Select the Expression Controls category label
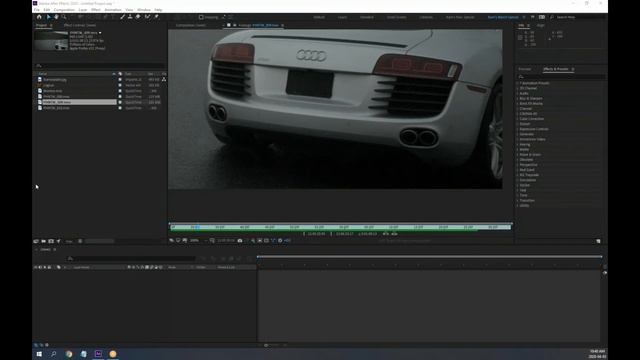The height and width of the screenshot is (360, 640). [x=534, y=129]
